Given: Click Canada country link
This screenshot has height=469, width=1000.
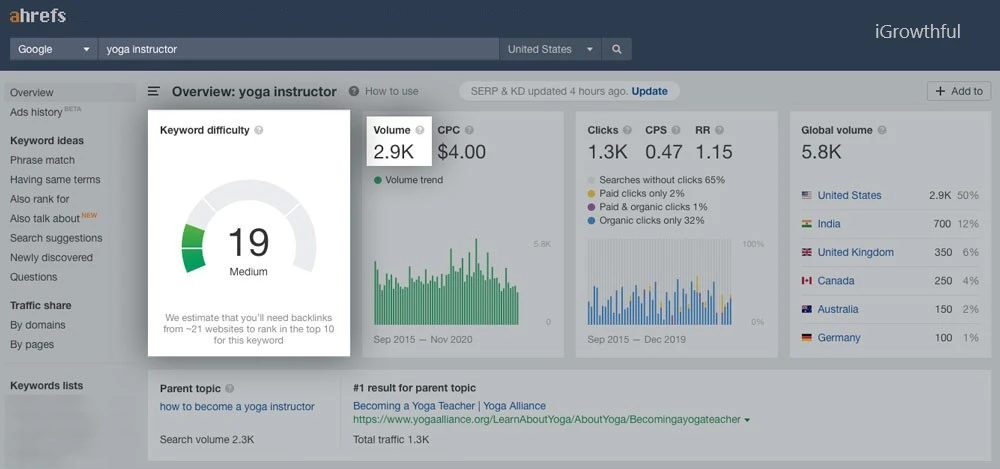Looking at the screenshot, I should tap(836, 281).
